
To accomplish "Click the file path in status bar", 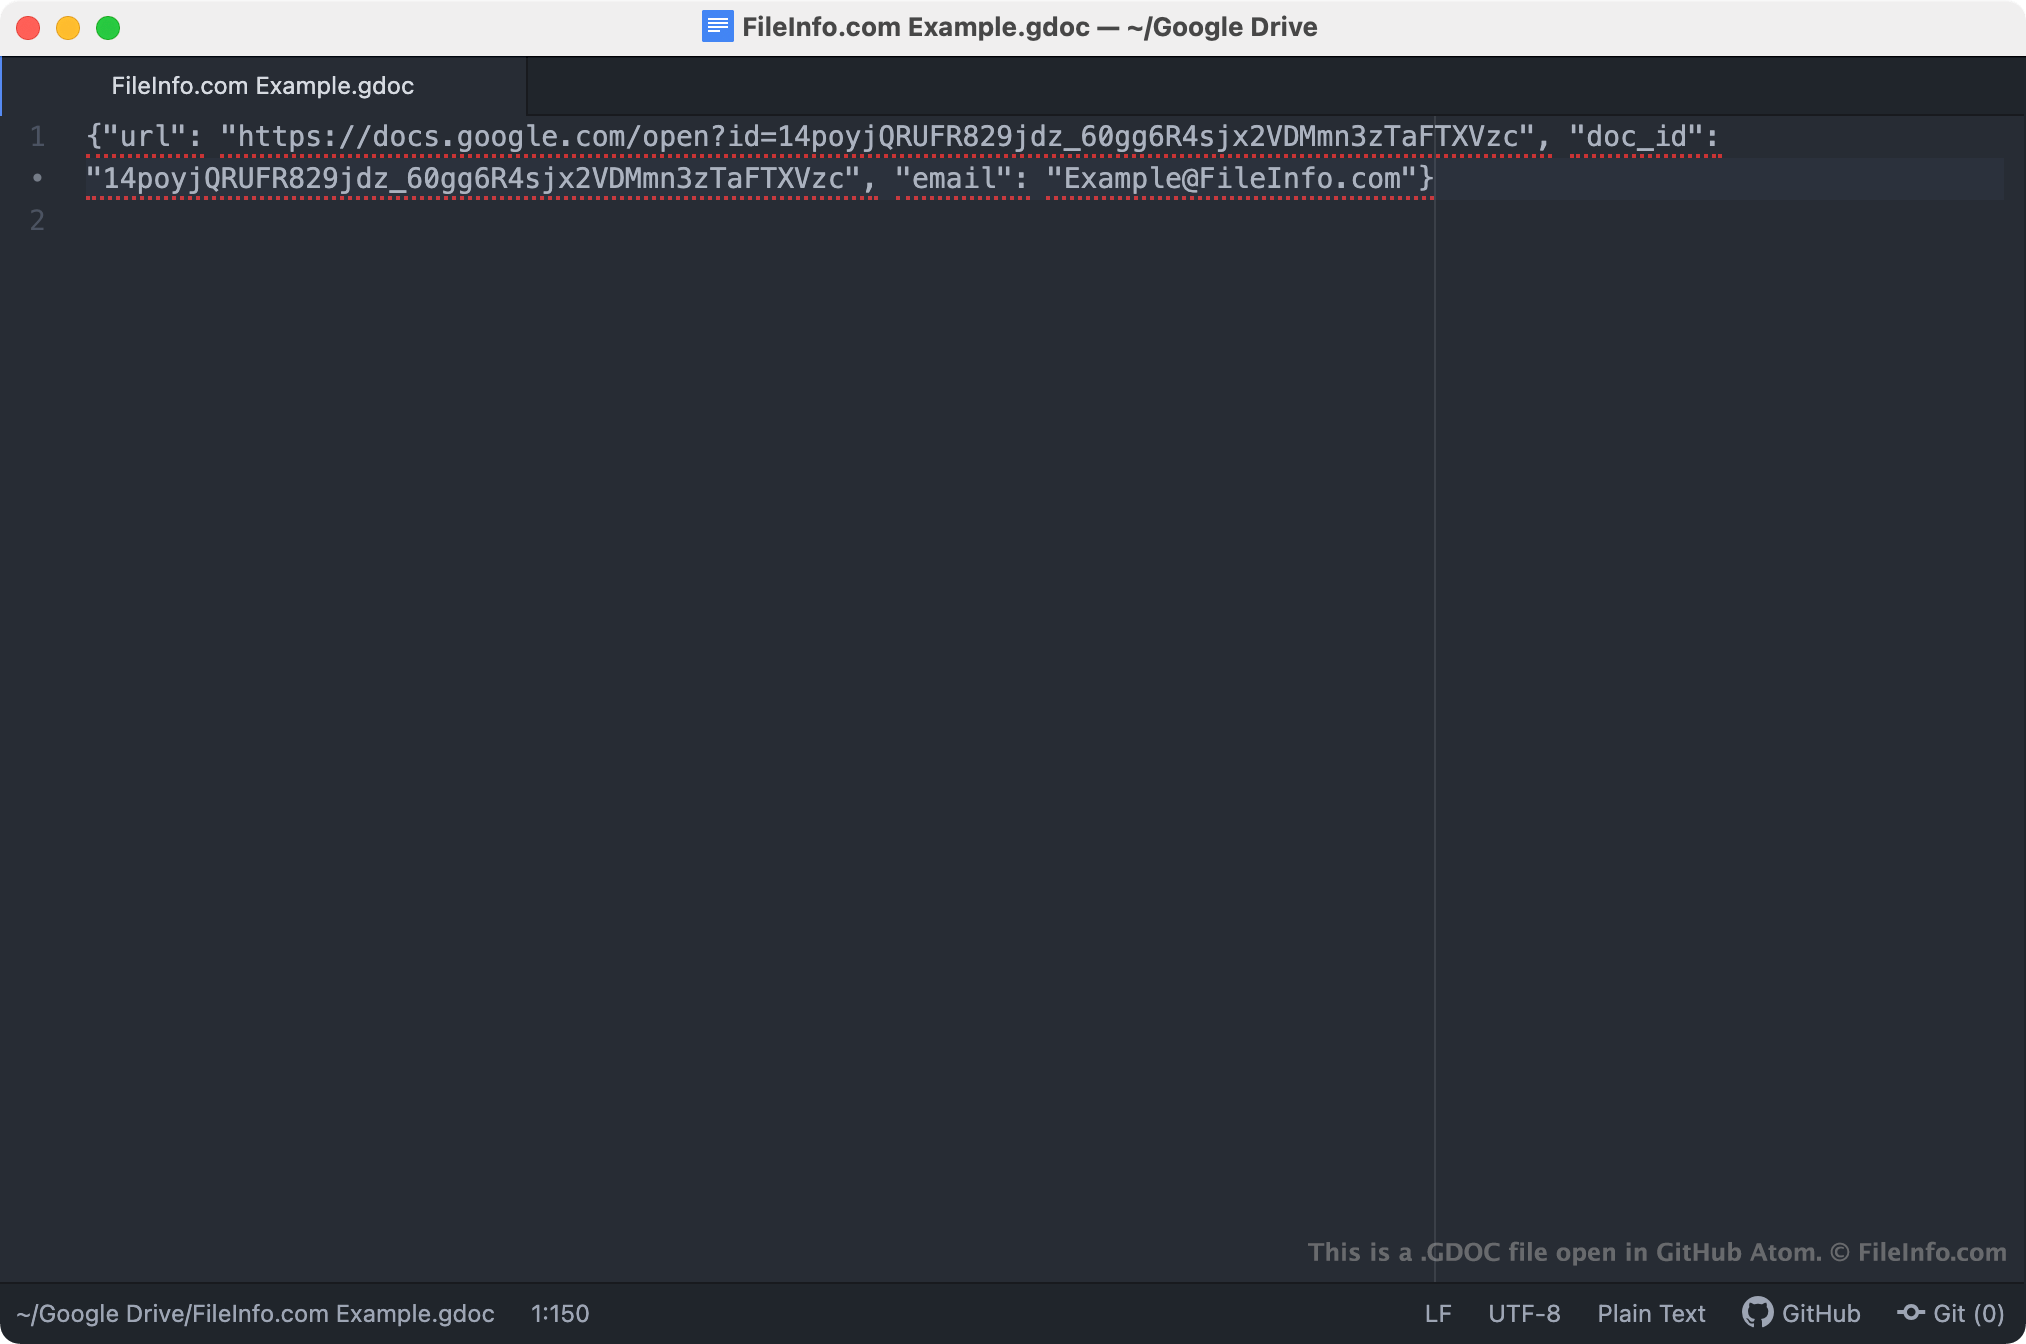I will click(256, 1313).
